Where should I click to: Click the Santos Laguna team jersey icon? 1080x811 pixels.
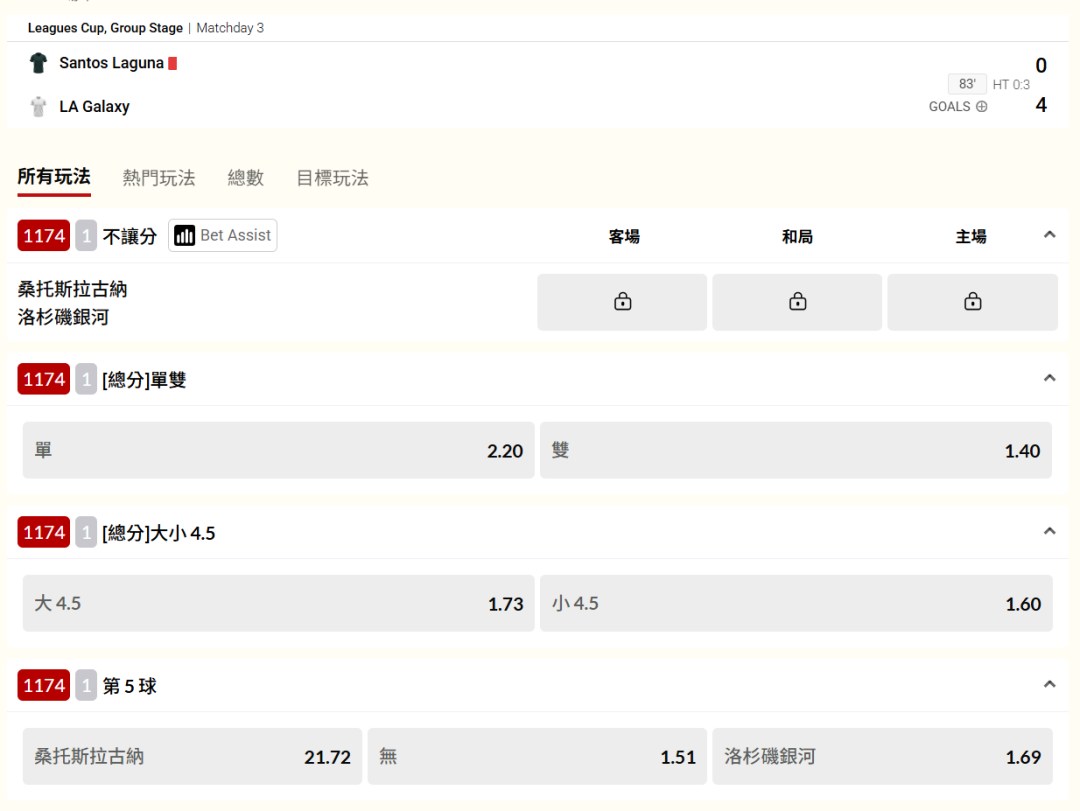coord(39,63)
